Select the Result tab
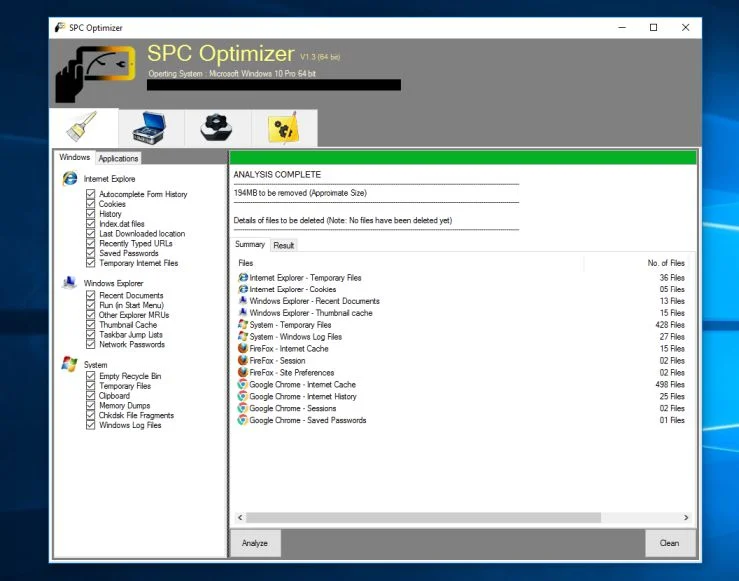Viewport: 739px width, 581px height. pos(284,245)
